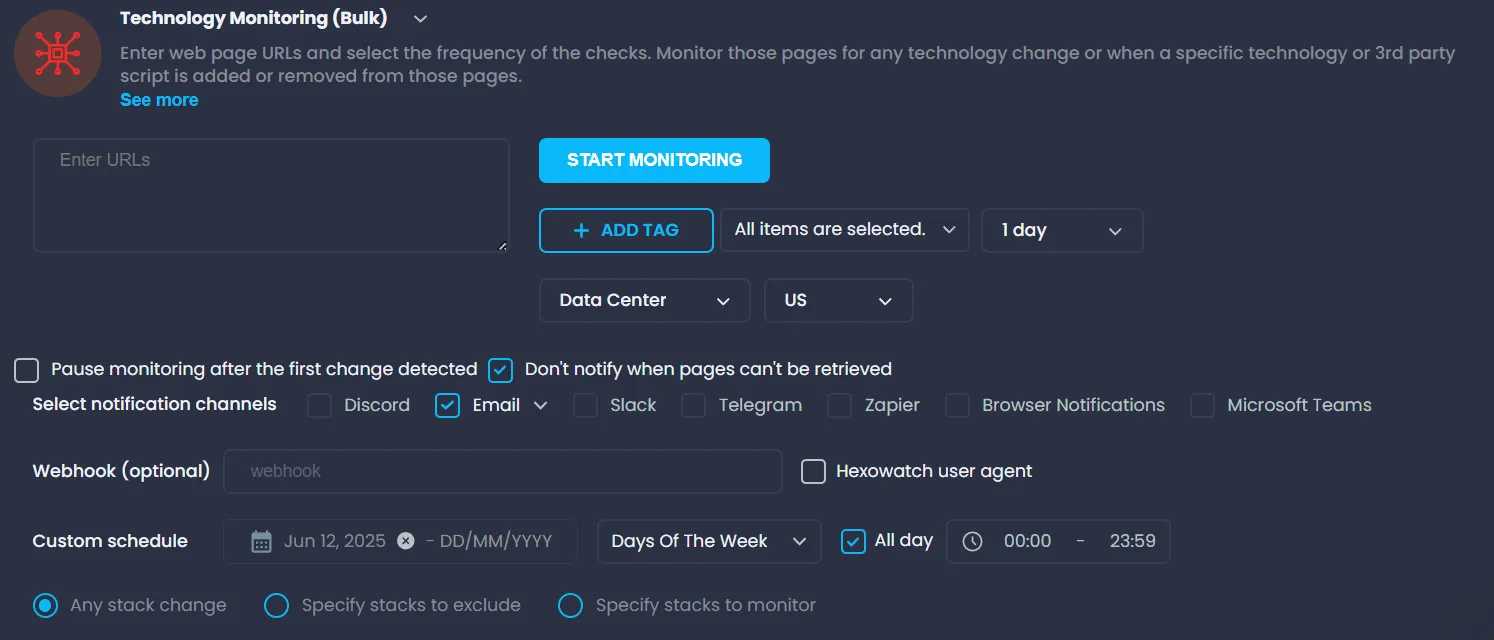This screenshot has width=1494, height=640.
Task: Open the Data Center dropdown
Action: pos(644,300)
